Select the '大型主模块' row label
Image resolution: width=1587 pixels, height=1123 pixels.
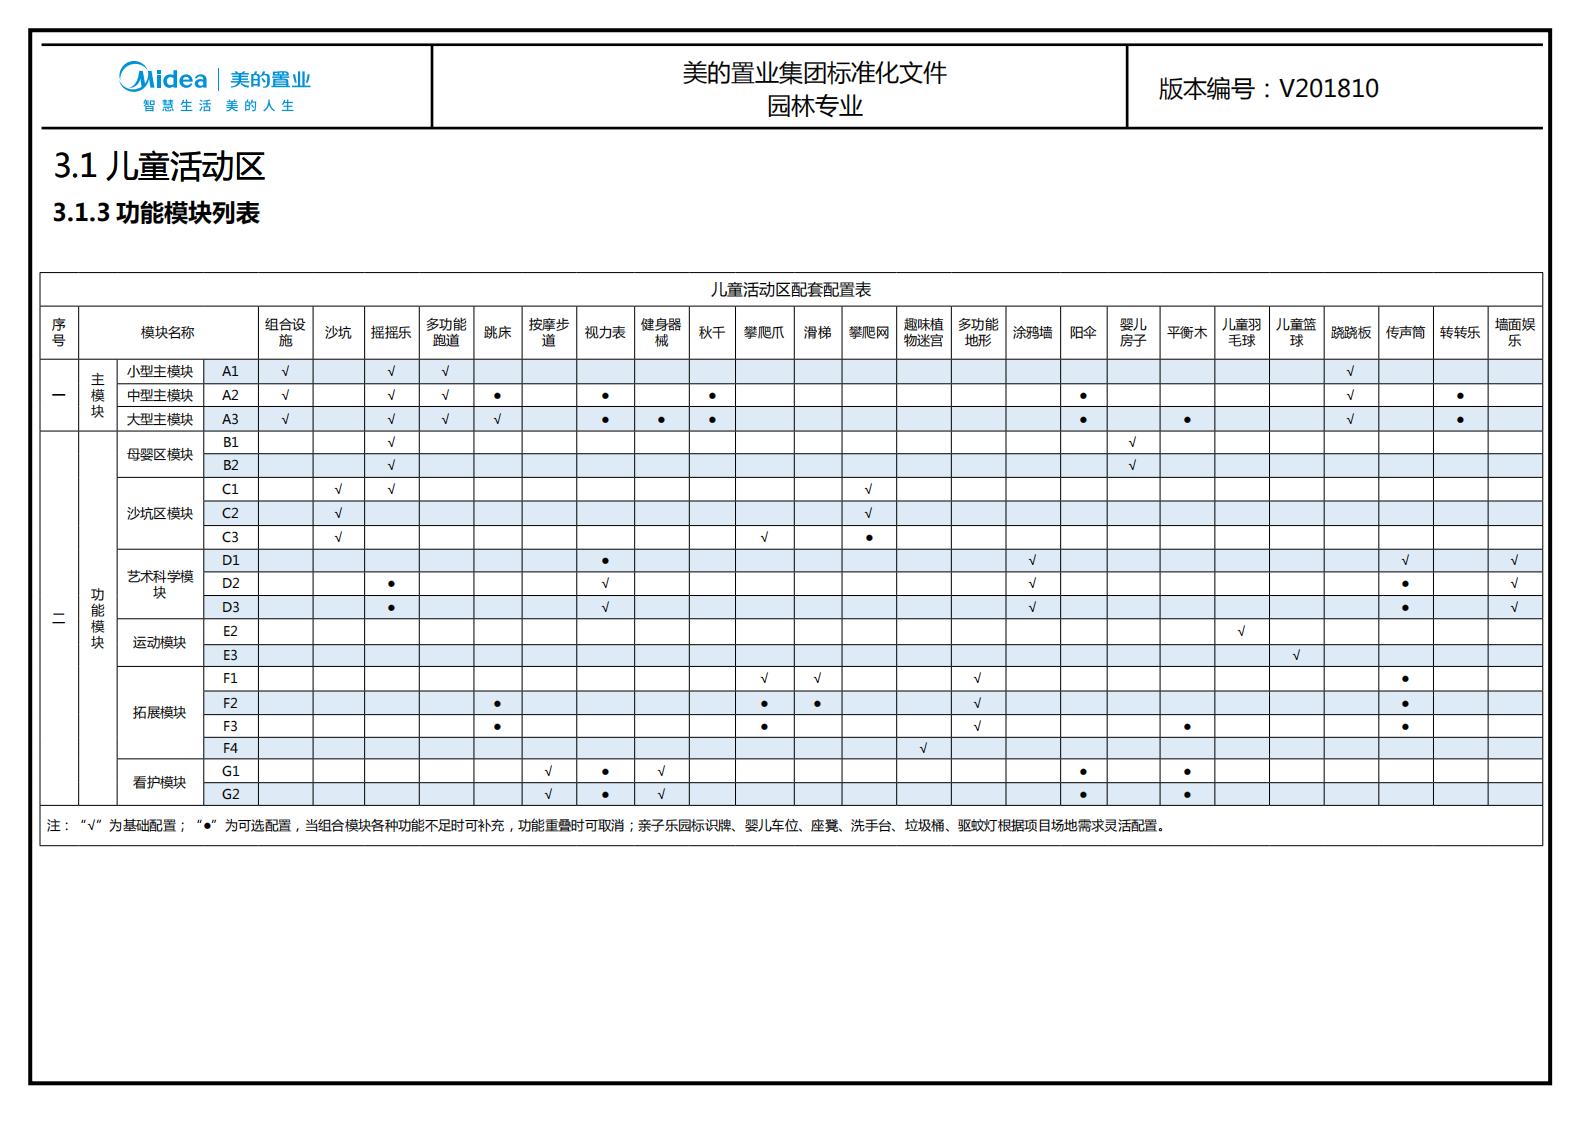160,419
